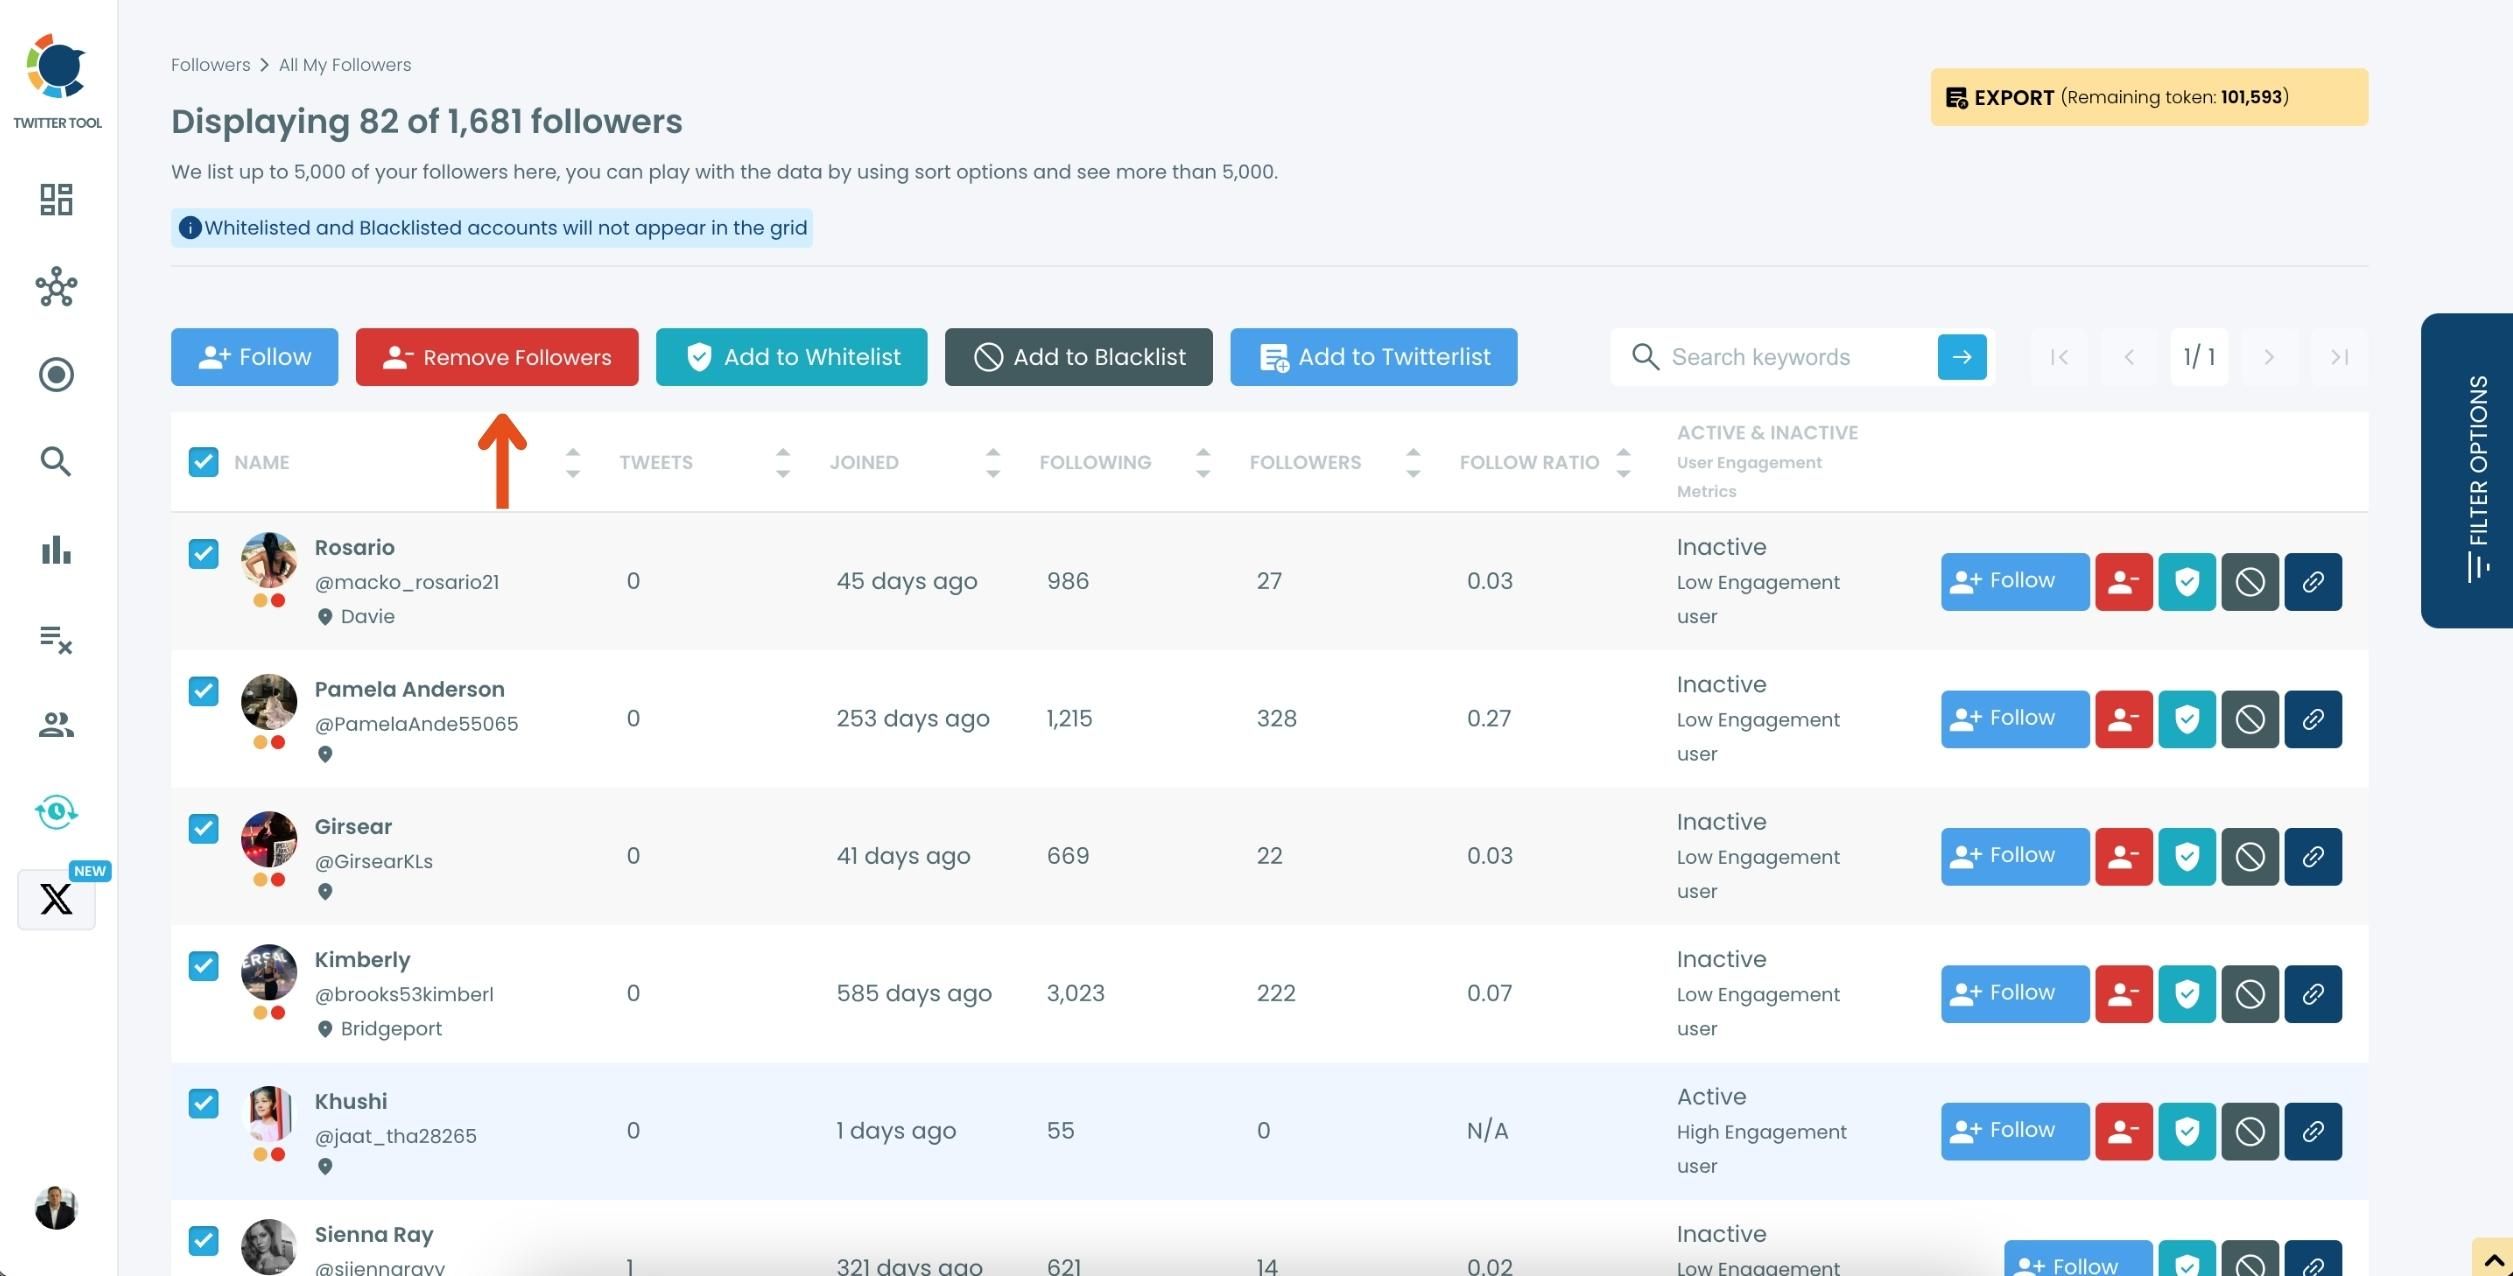Click the blacklist icon on Pamela Anderson's row

[x=2251, y=718]
